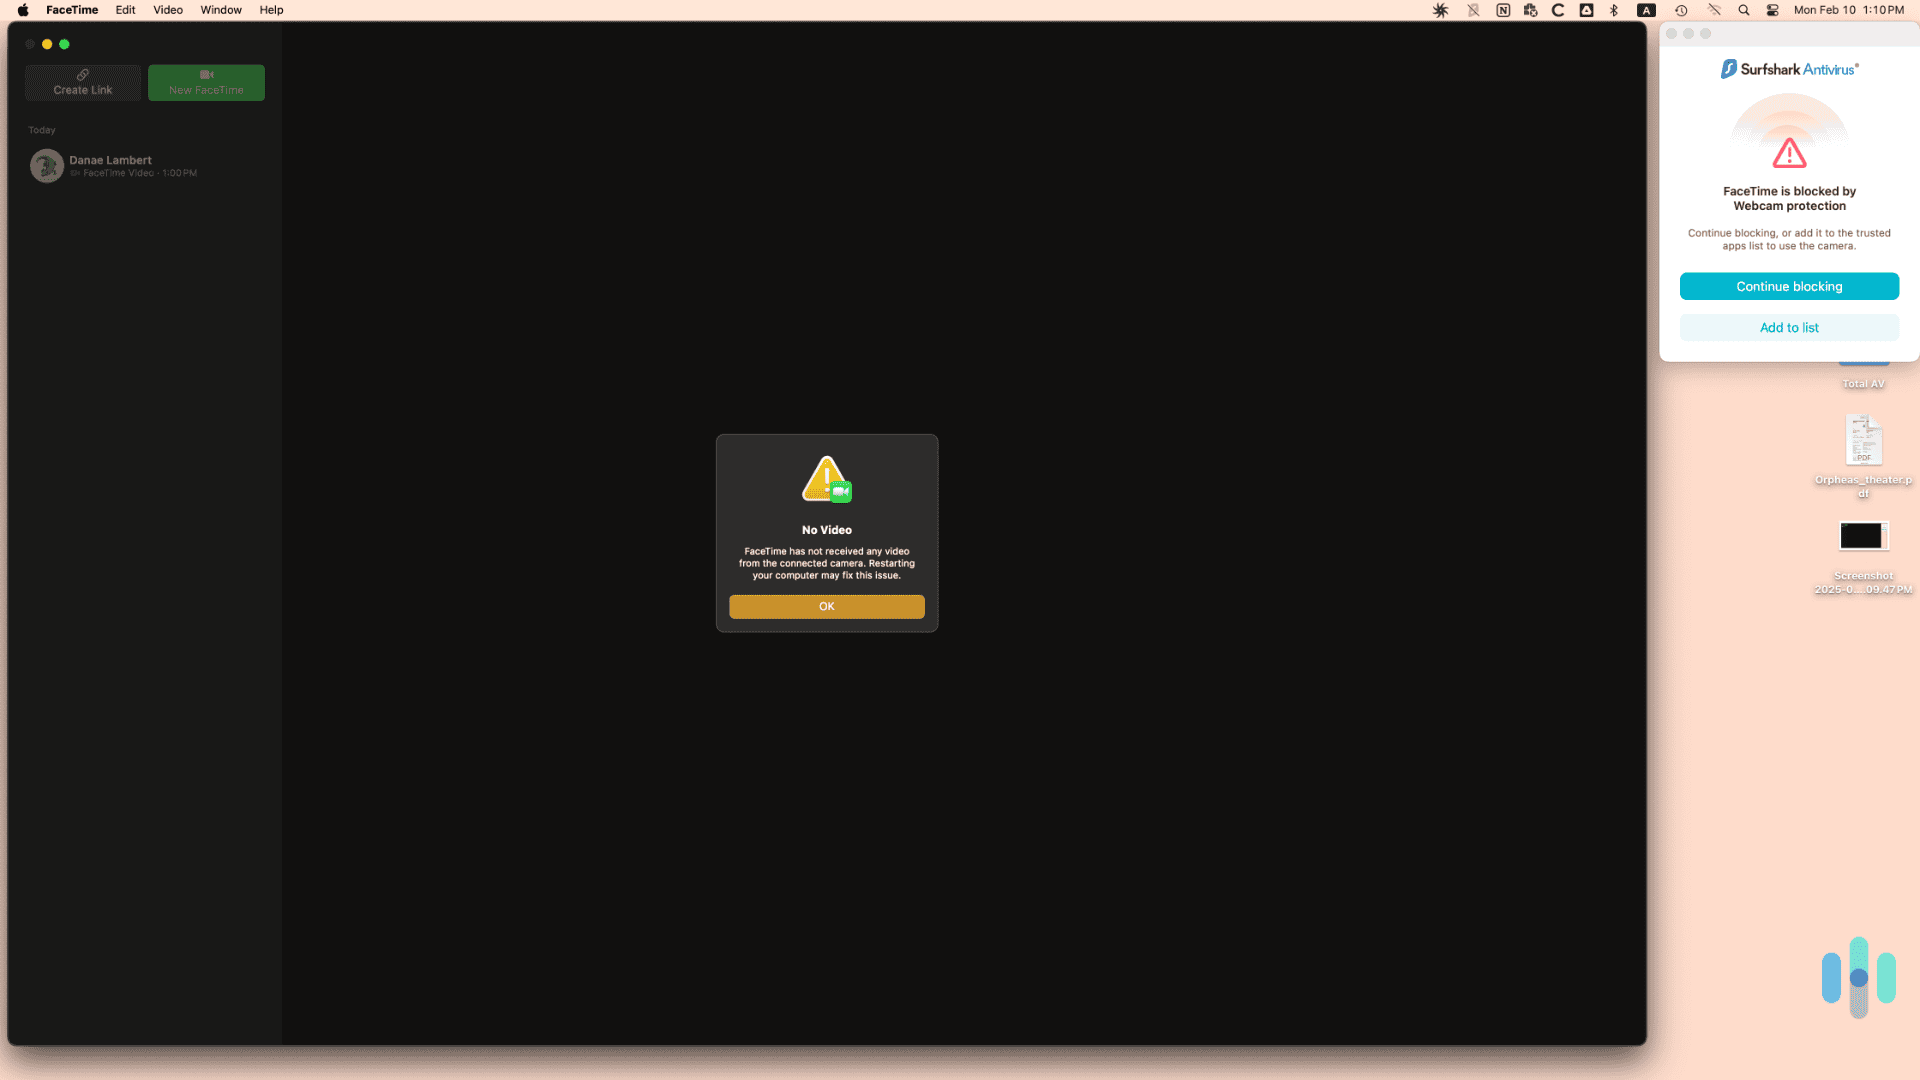Select the Orpheas_theater.pdf desktop file
The image size is (1920, 1080).
click(1863, 441)
